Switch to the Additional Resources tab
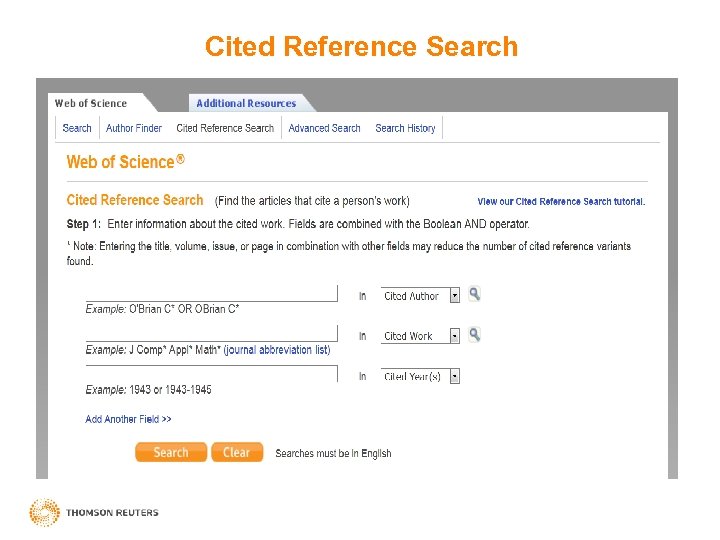 point(246,103)
